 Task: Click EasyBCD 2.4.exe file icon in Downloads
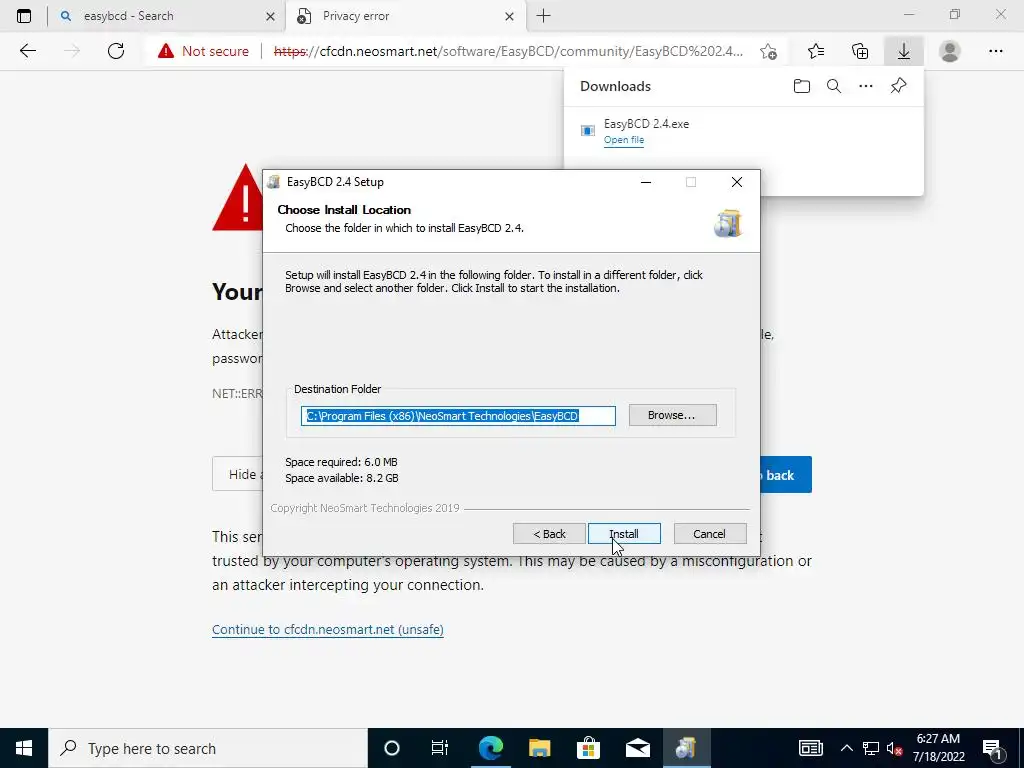[x=588, y=131]
